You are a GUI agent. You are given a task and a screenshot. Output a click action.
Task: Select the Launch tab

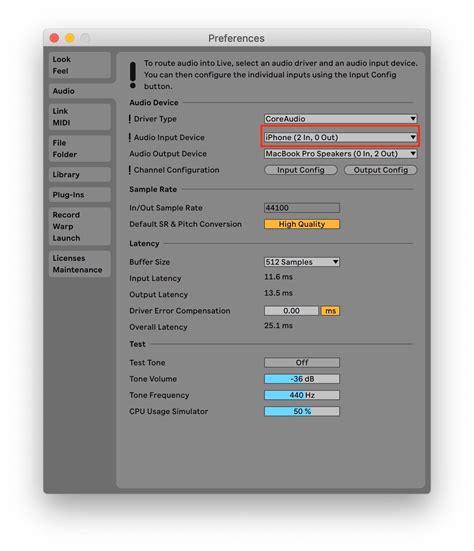click(x=66, y=238)
